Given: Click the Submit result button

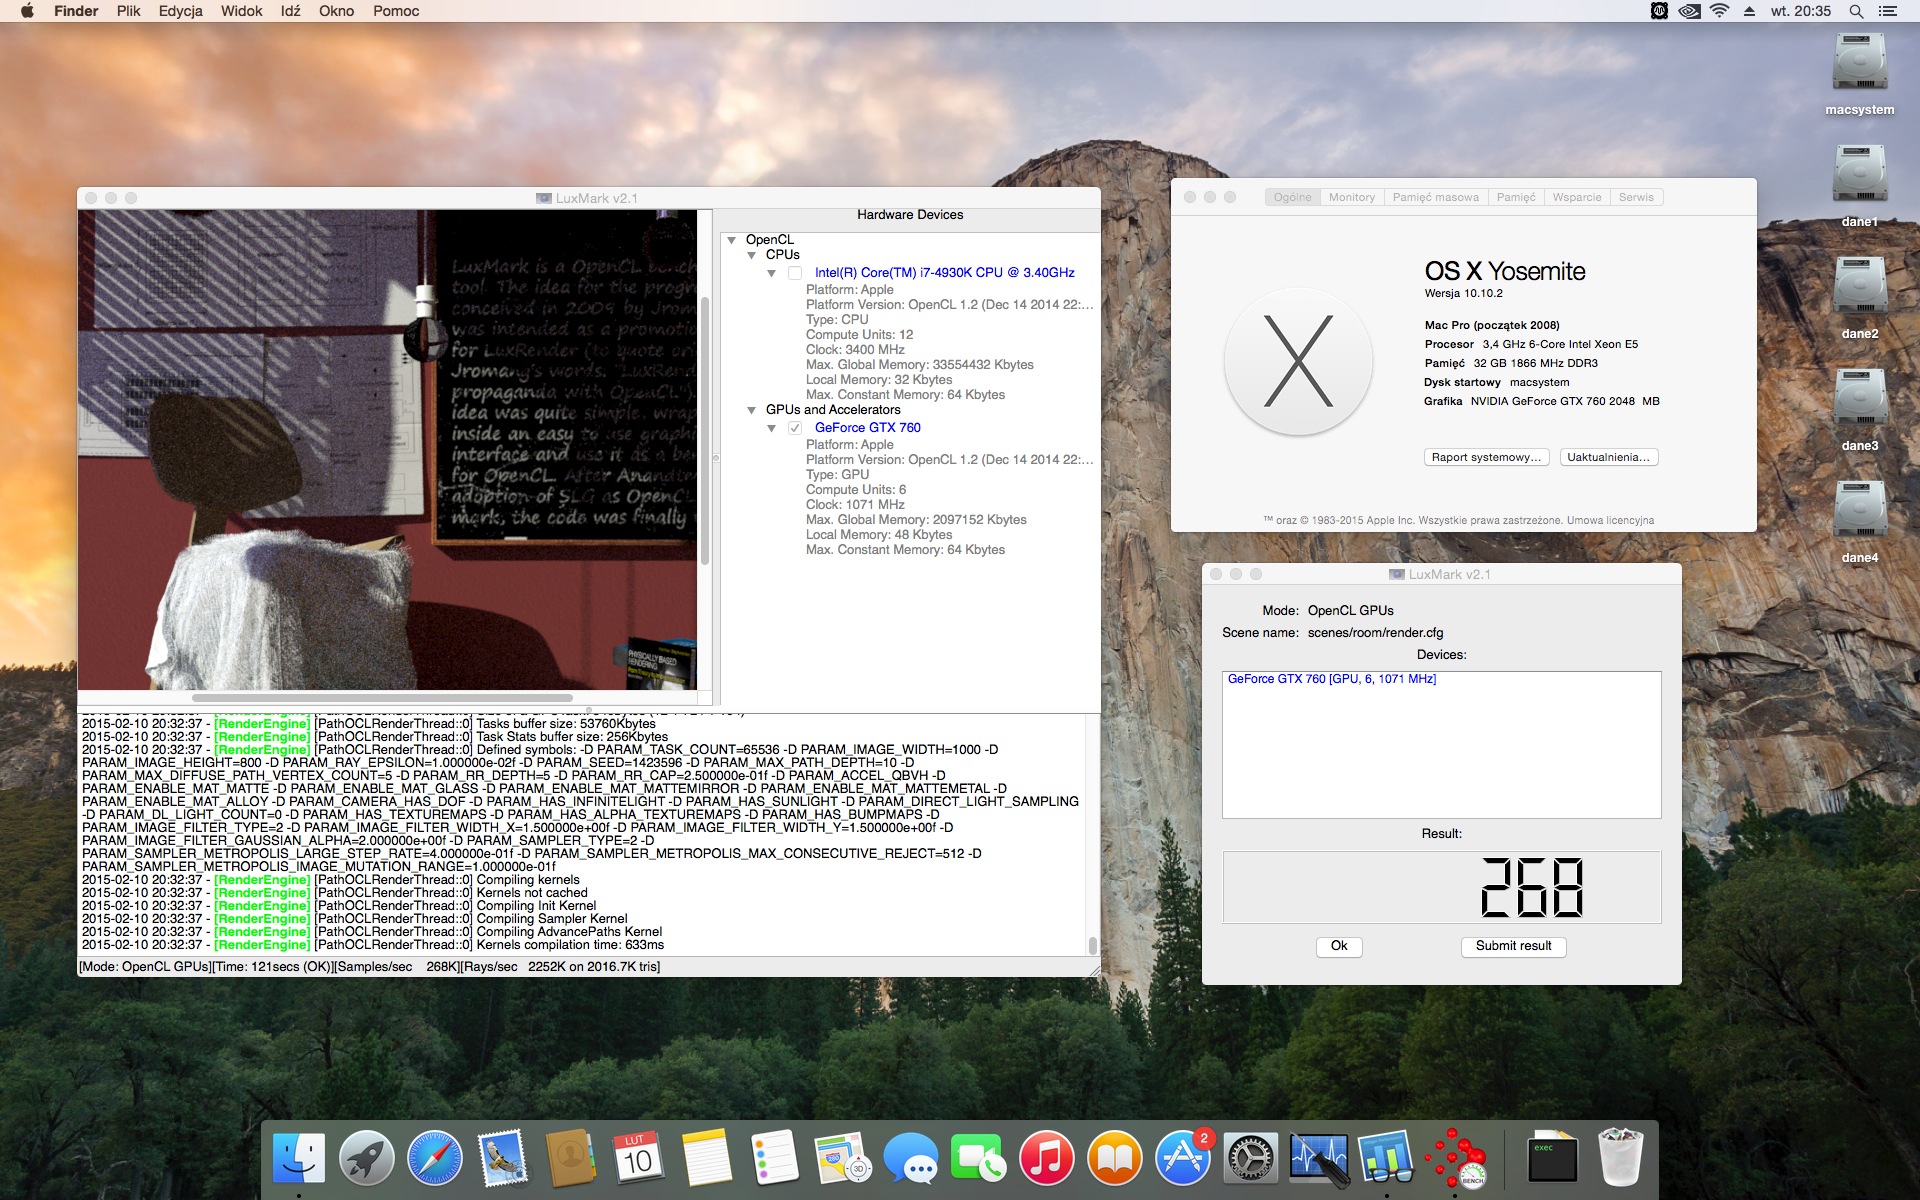Looking at the screenshot, I should pos(1514,946).
